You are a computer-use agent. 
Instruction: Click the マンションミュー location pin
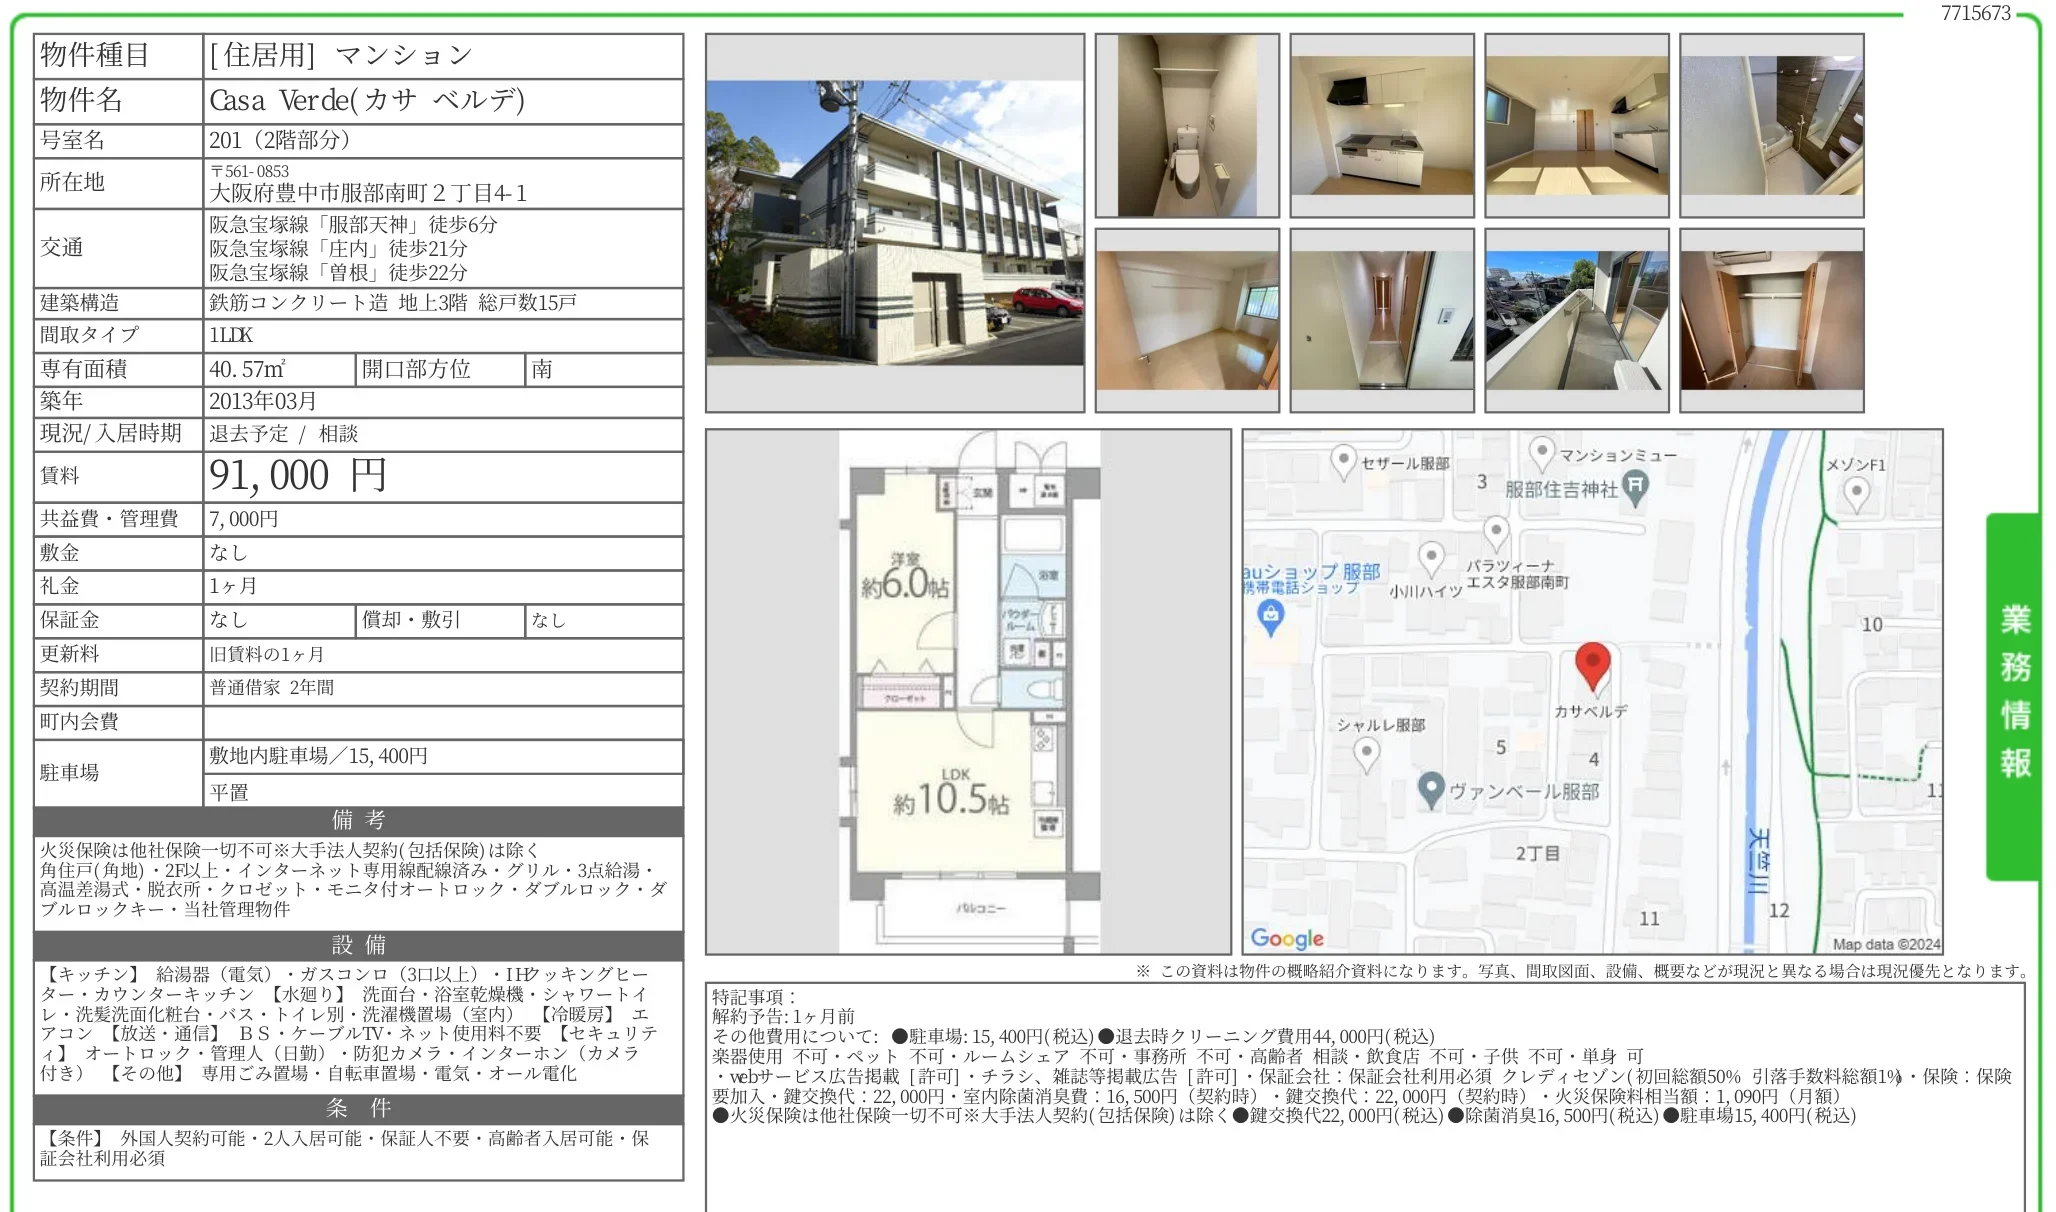click(x=1542, y=453)
